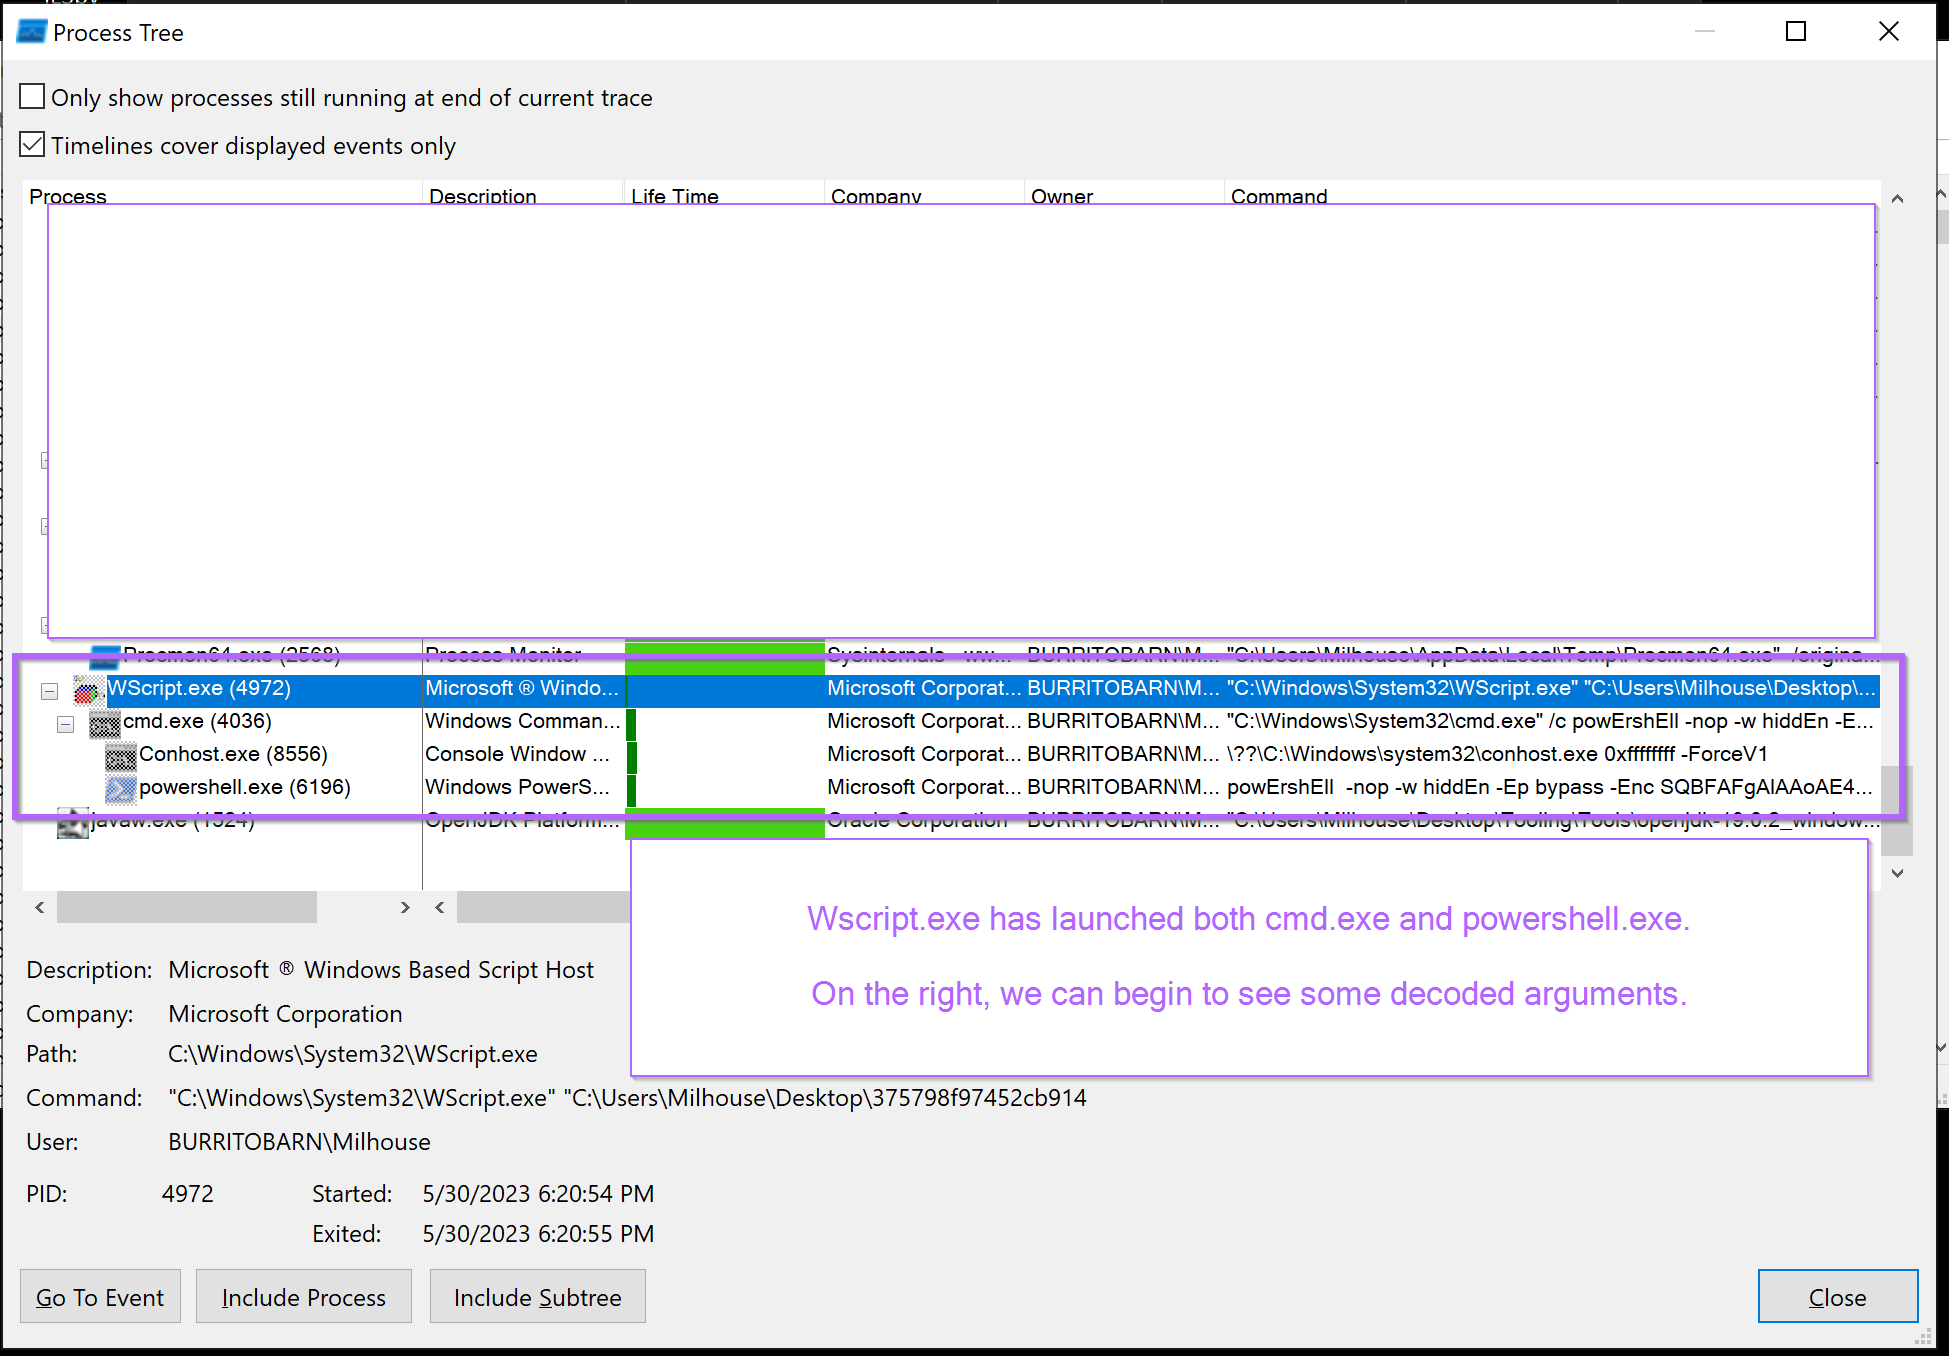
Task: Click the Conhost.exe console window icon
Action: [x=120, y=754]
